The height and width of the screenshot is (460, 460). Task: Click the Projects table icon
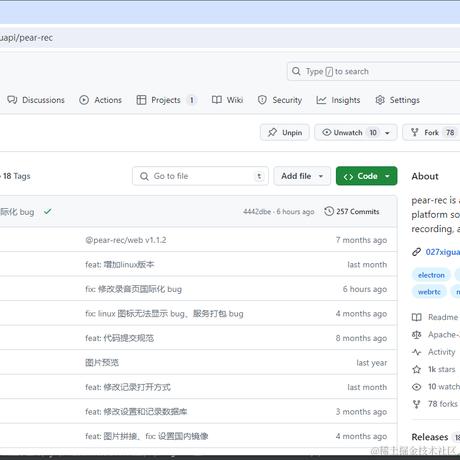point(141,100)
